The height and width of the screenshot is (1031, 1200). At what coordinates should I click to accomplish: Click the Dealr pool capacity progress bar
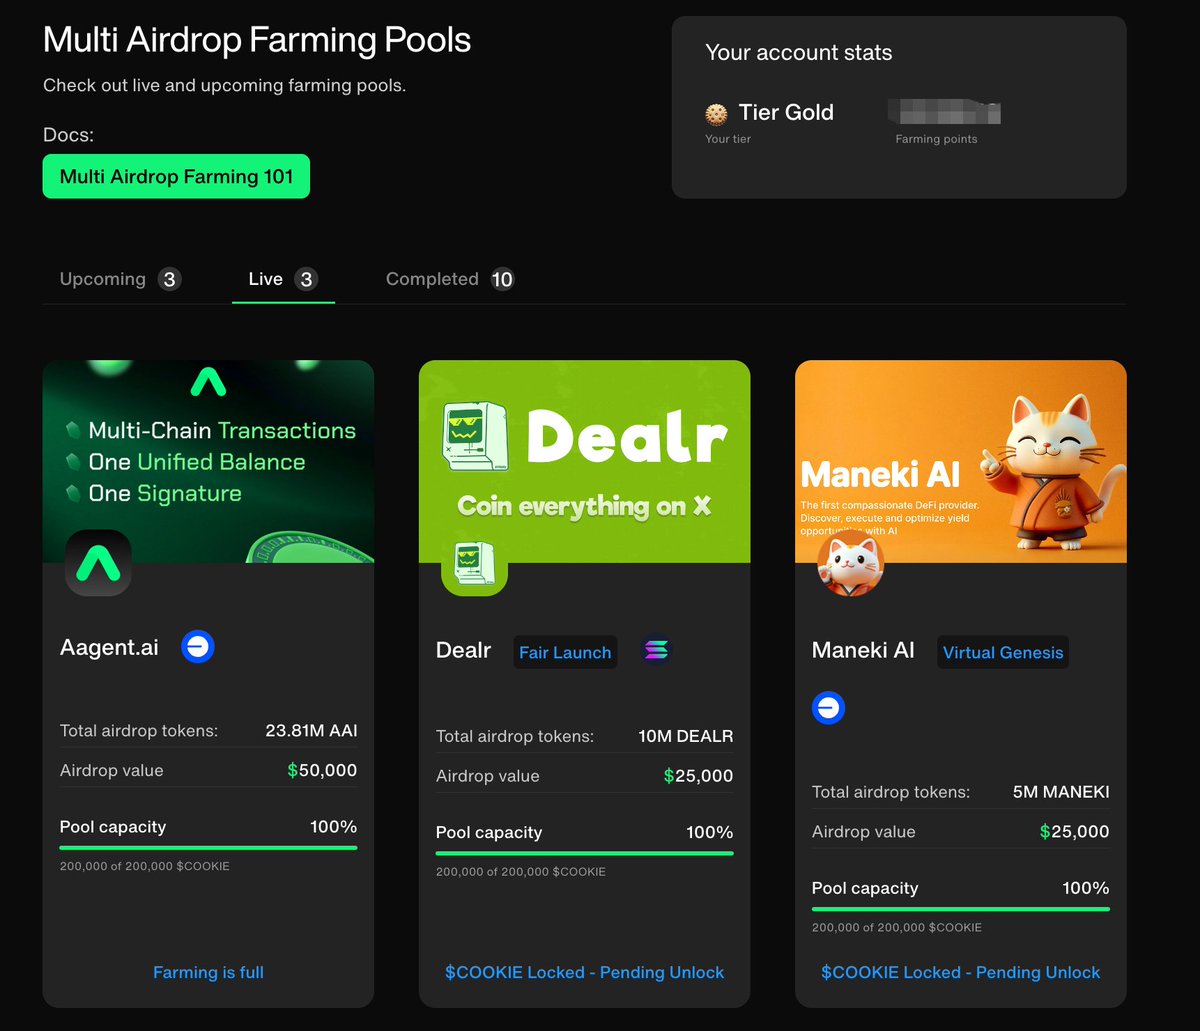584,853
